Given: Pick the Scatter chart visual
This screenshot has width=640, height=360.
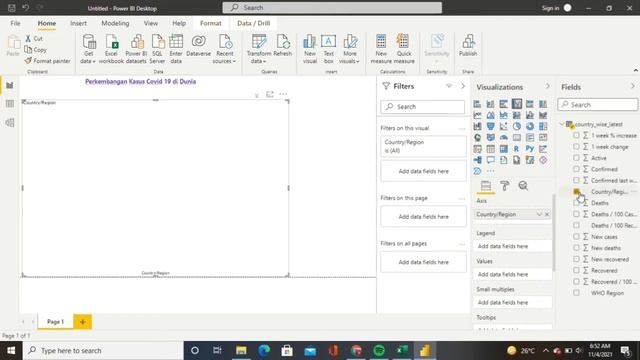Looking at the screenshot, I should click(x=503, y=127).
